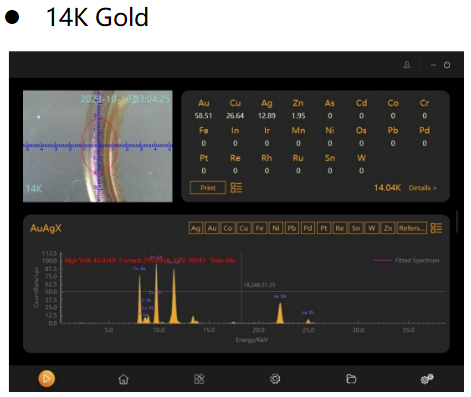The width and height of the screenshot is (471, 397).
Task: Toggle the Au element marker button
Action: [x=212, y=228]
